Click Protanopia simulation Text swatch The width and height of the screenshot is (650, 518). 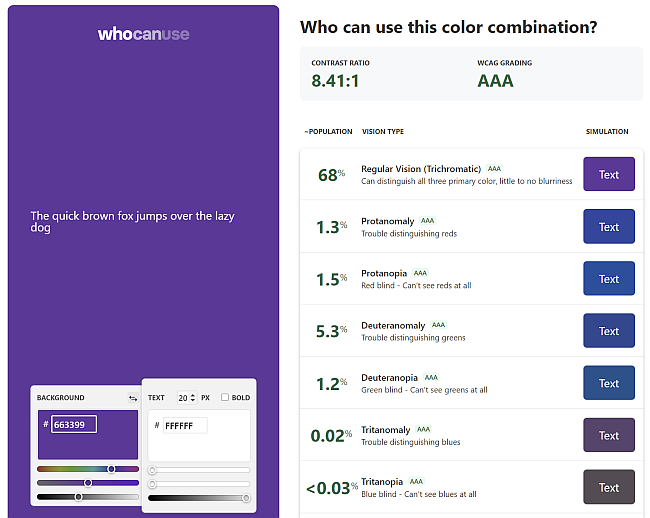tap(609, 278)
